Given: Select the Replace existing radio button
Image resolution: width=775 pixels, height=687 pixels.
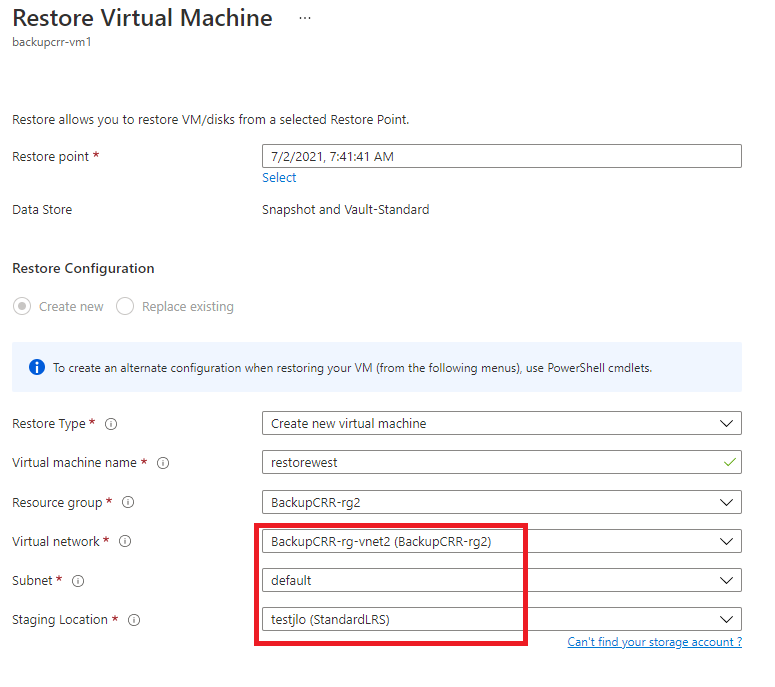Looking at the screenshot, I should point(125,306).
